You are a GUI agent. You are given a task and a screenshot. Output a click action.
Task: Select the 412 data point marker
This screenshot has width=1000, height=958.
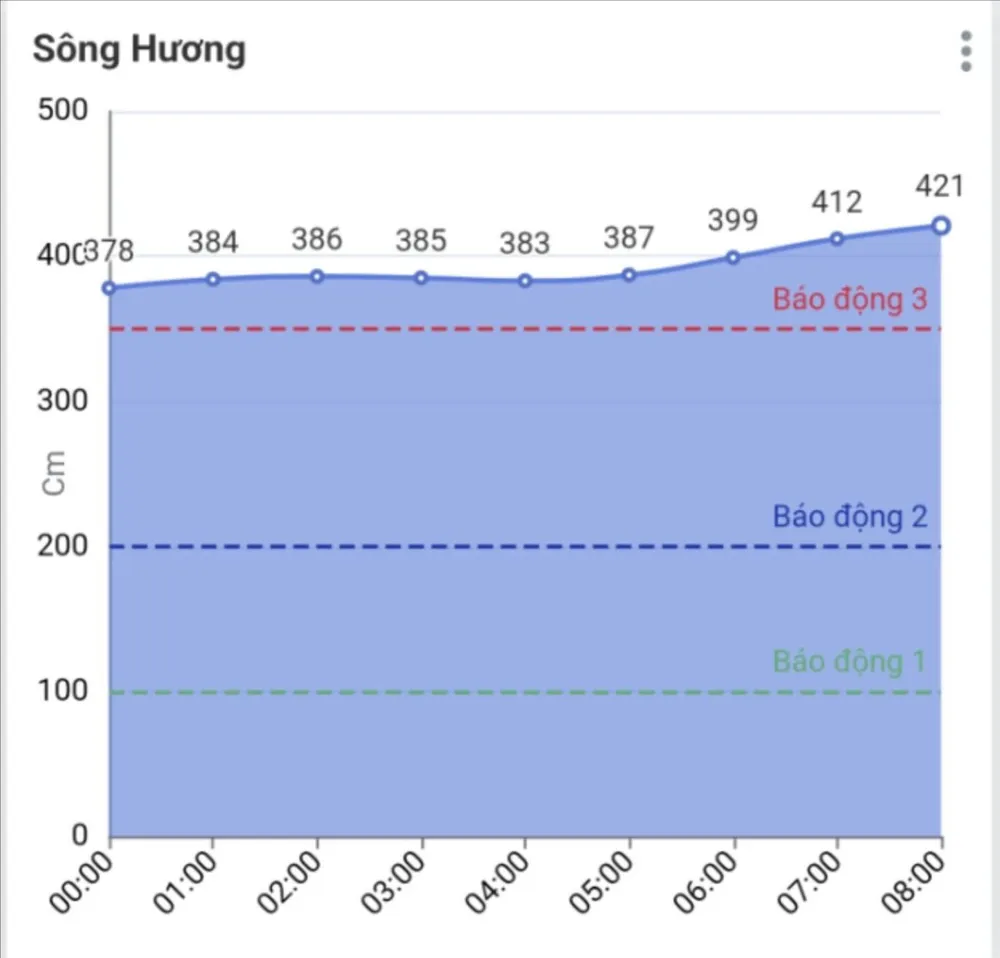835,238
